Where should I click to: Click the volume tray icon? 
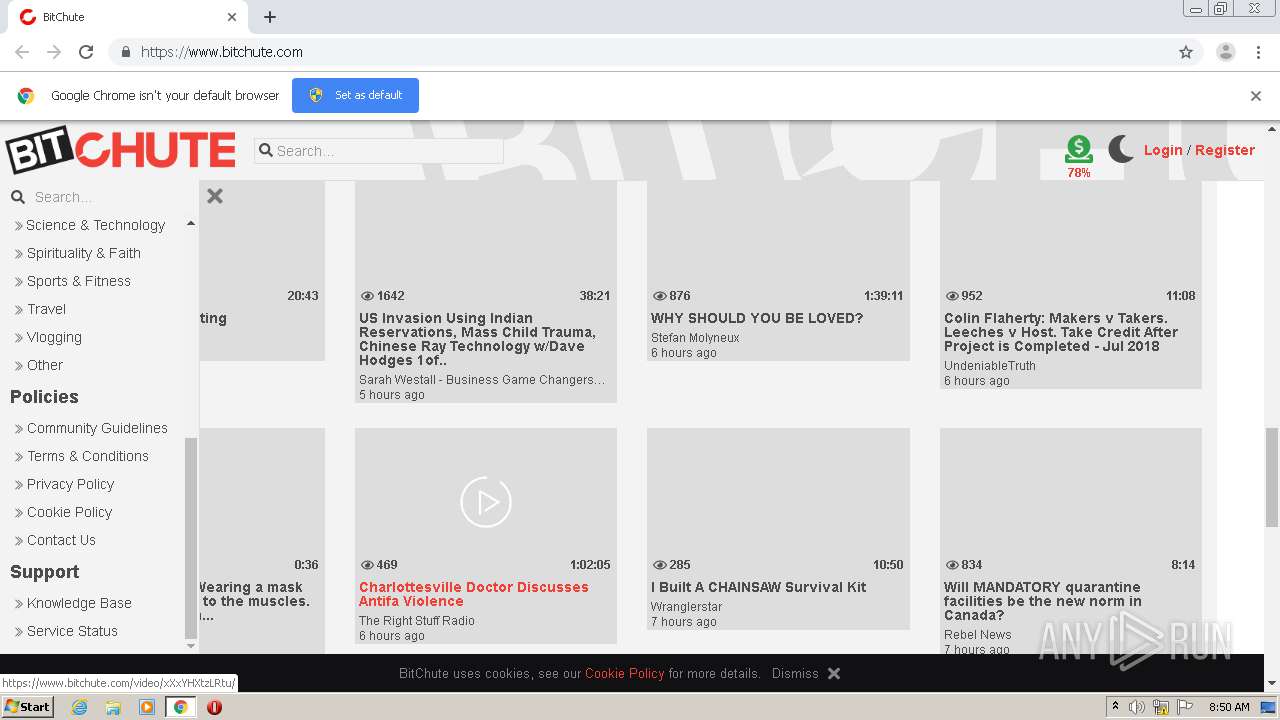[x=1137, y=707]
